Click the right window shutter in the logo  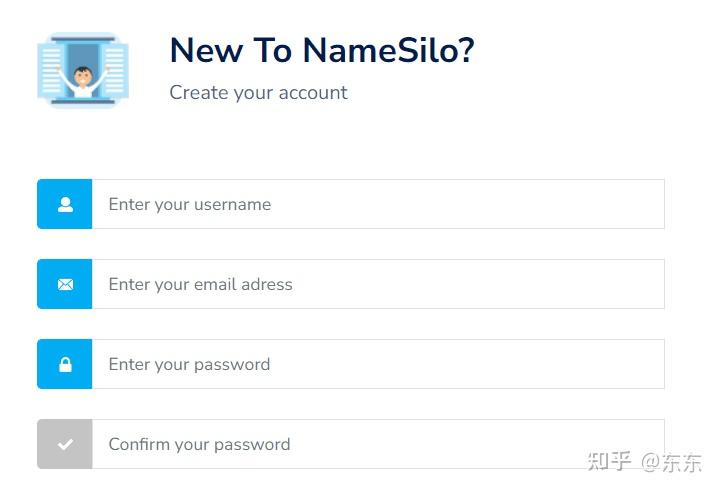point(114,70)
